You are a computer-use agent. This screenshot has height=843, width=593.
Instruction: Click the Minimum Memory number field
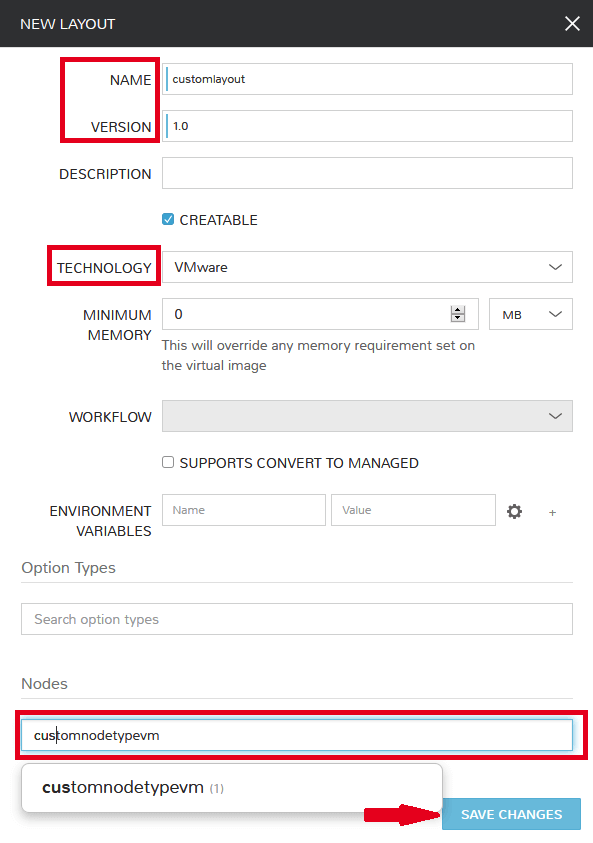[x=320, y=315]
